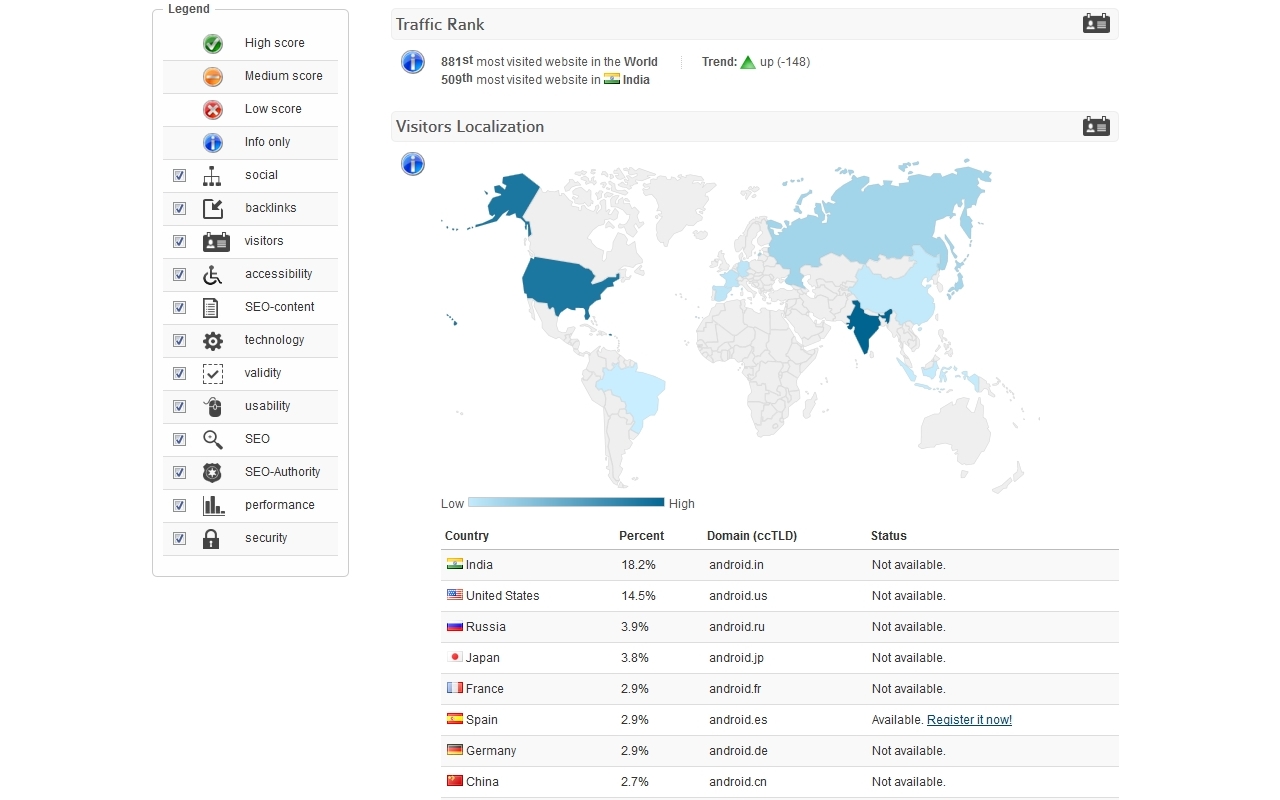Click the Country column header

tap(467, 536)
